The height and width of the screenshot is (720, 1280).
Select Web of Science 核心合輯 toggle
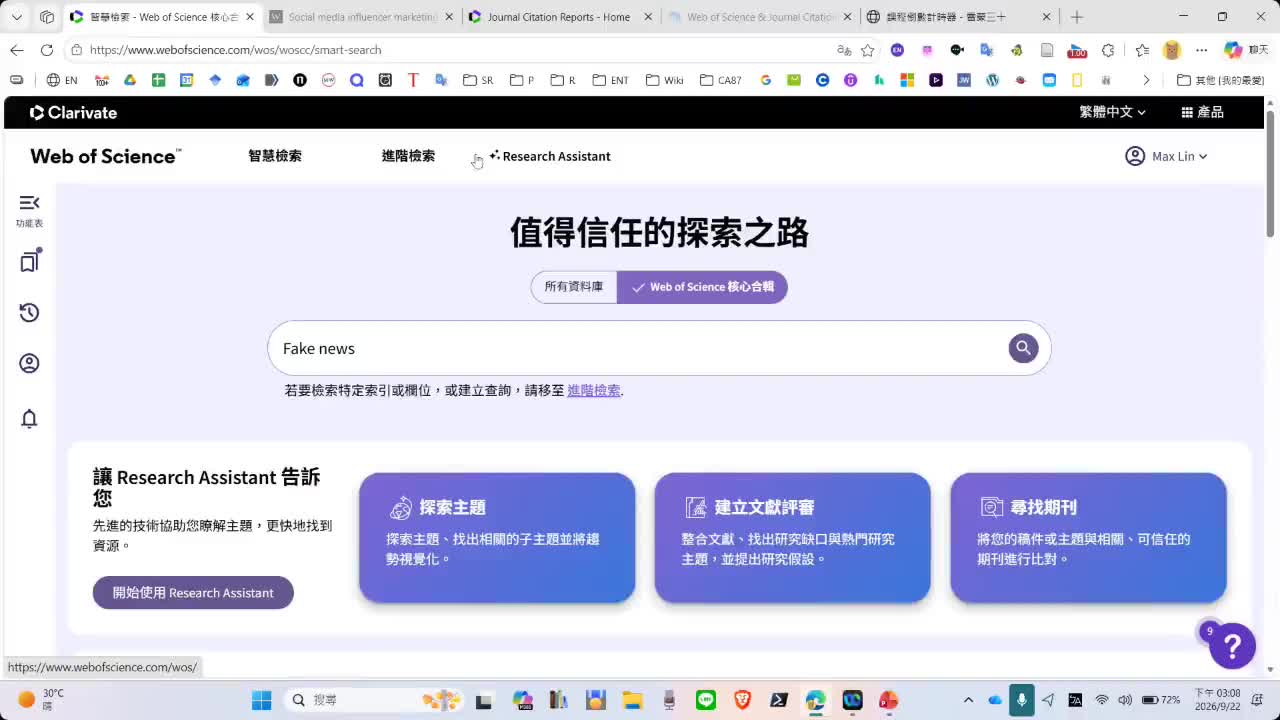pos(702,287)
